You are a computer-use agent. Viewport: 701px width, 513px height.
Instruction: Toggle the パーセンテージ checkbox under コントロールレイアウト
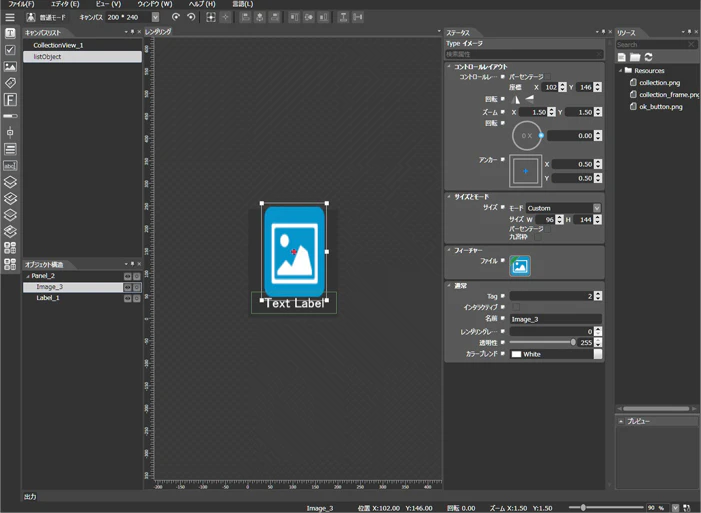pos(548,76)
